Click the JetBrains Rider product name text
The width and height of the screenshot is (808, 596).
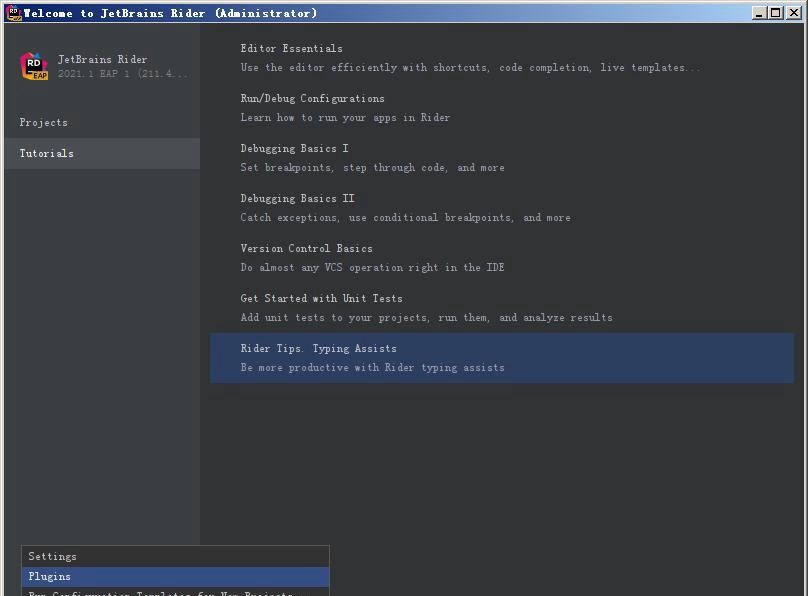tap(103, 59)
